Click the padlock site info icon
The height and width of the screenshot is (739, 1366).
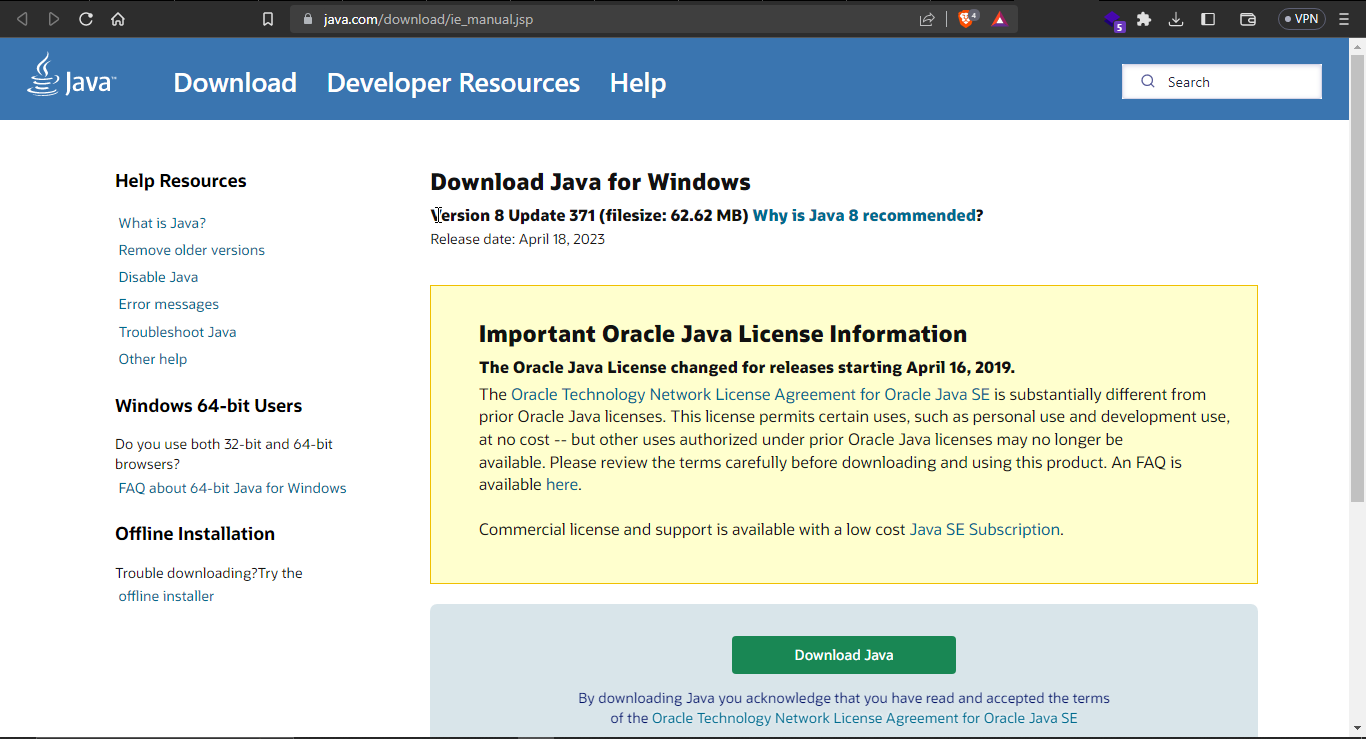click(307, 19)
